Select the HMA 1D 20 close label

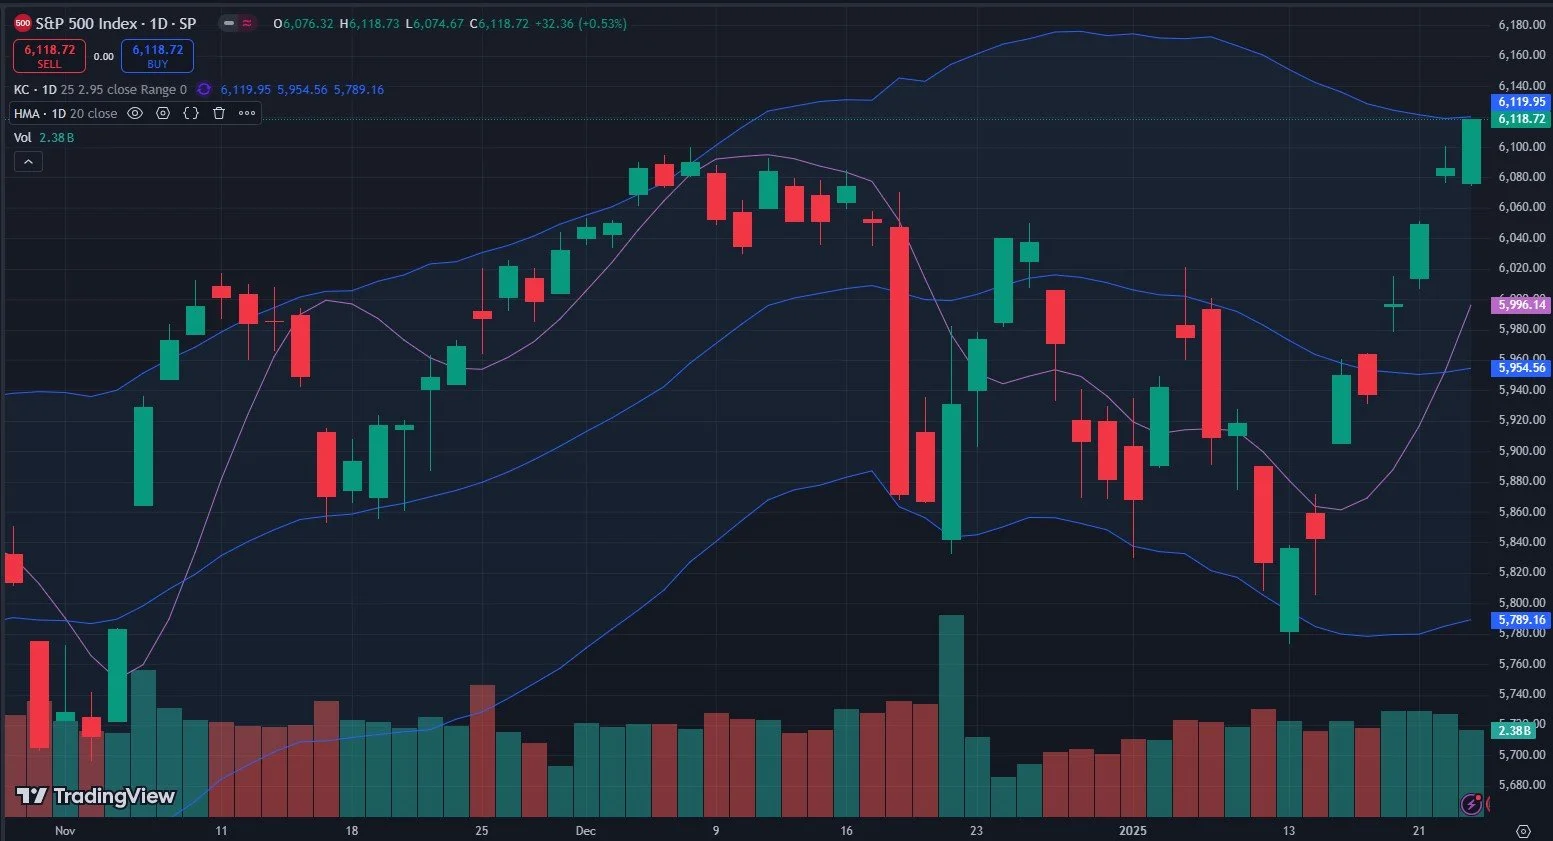pos(65,114)
